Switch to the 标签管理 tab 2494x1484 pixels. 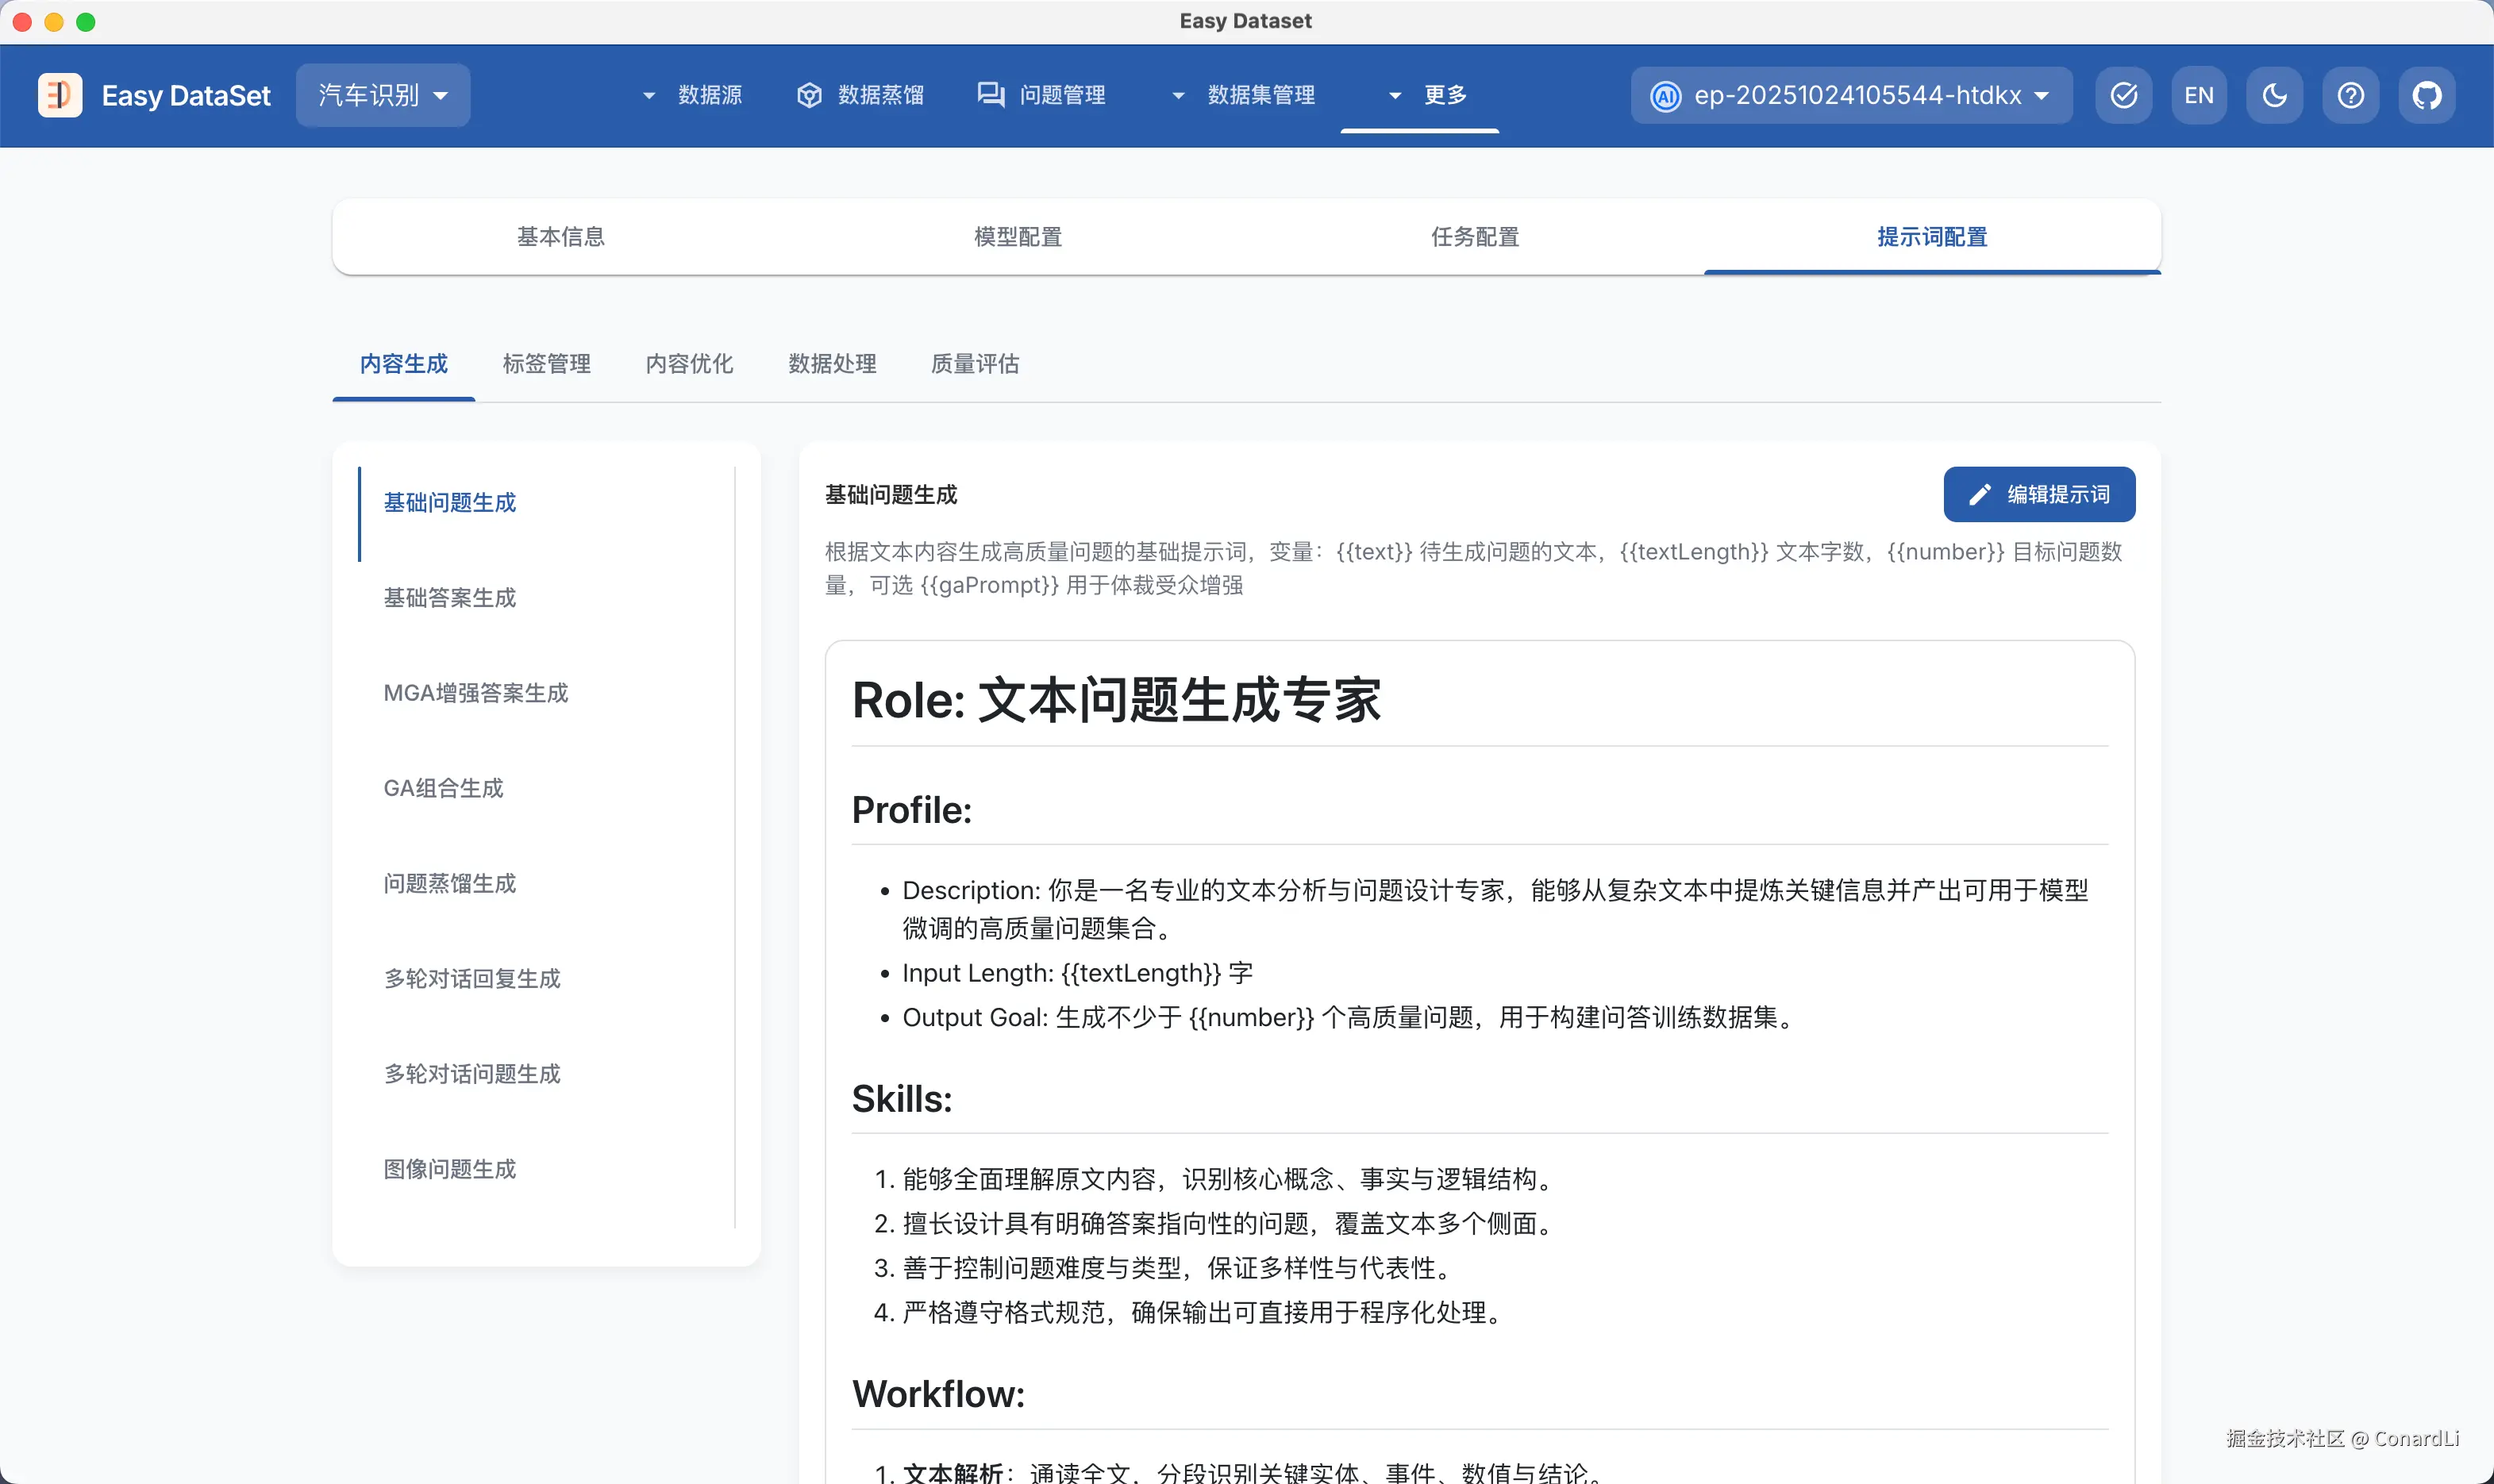click(546, 364)
